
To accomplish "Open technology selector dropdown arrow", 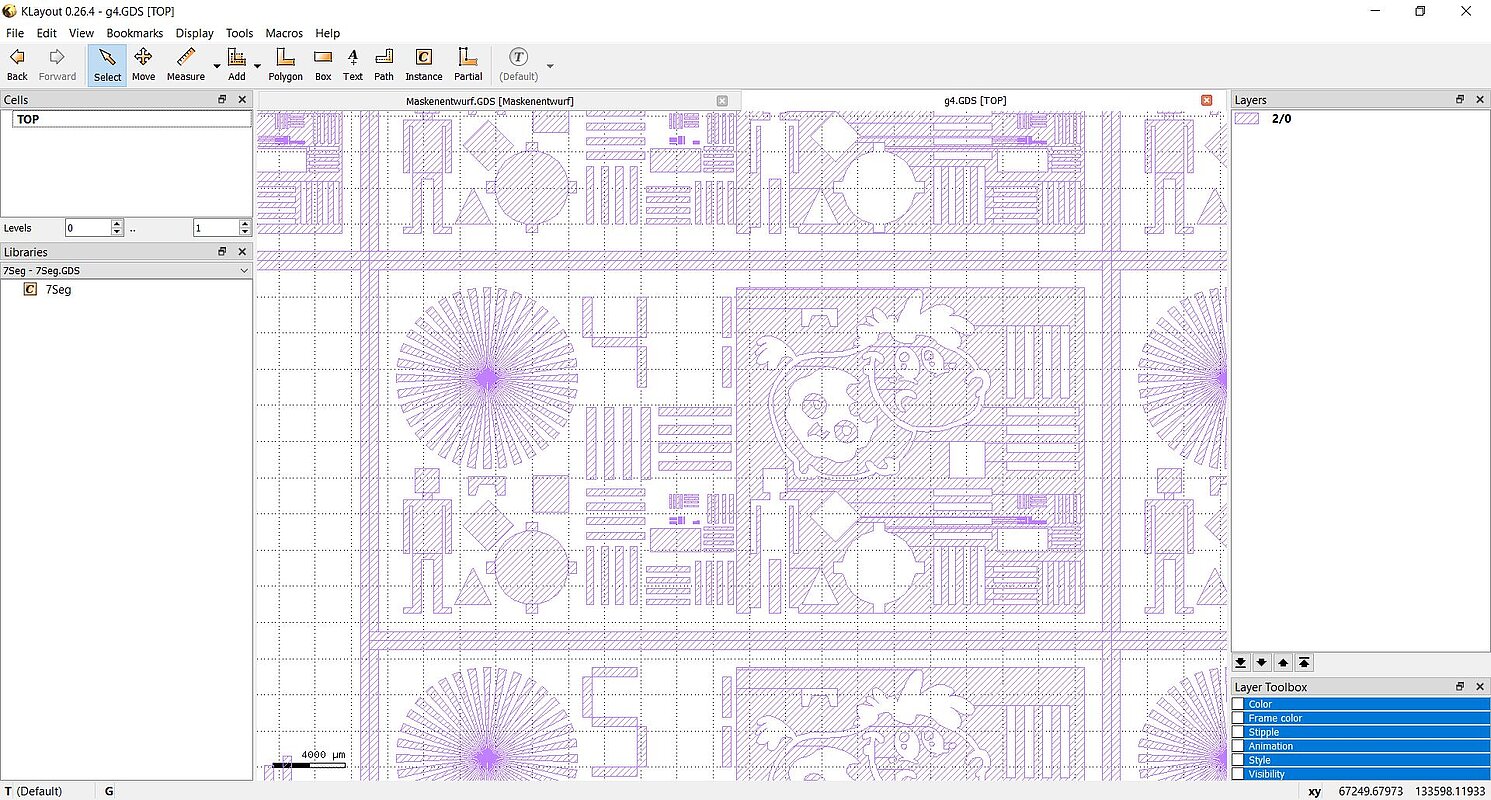I will (549, 66).
